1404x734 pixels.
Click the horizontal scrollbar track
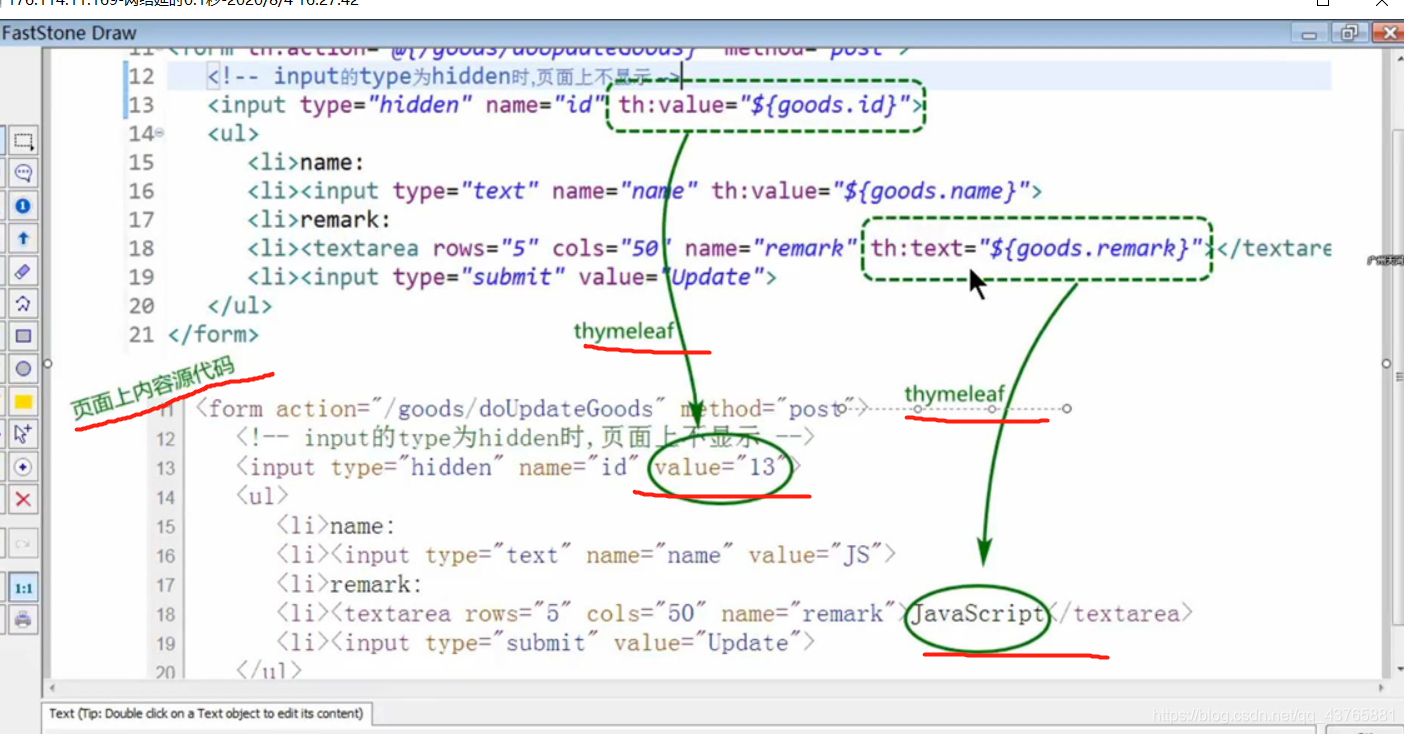pyautogui.click(x=716, y=688)
